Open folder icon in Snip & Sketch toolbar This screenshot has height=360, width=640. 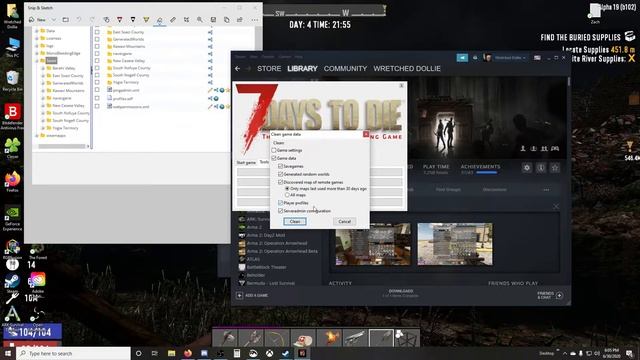65,20
